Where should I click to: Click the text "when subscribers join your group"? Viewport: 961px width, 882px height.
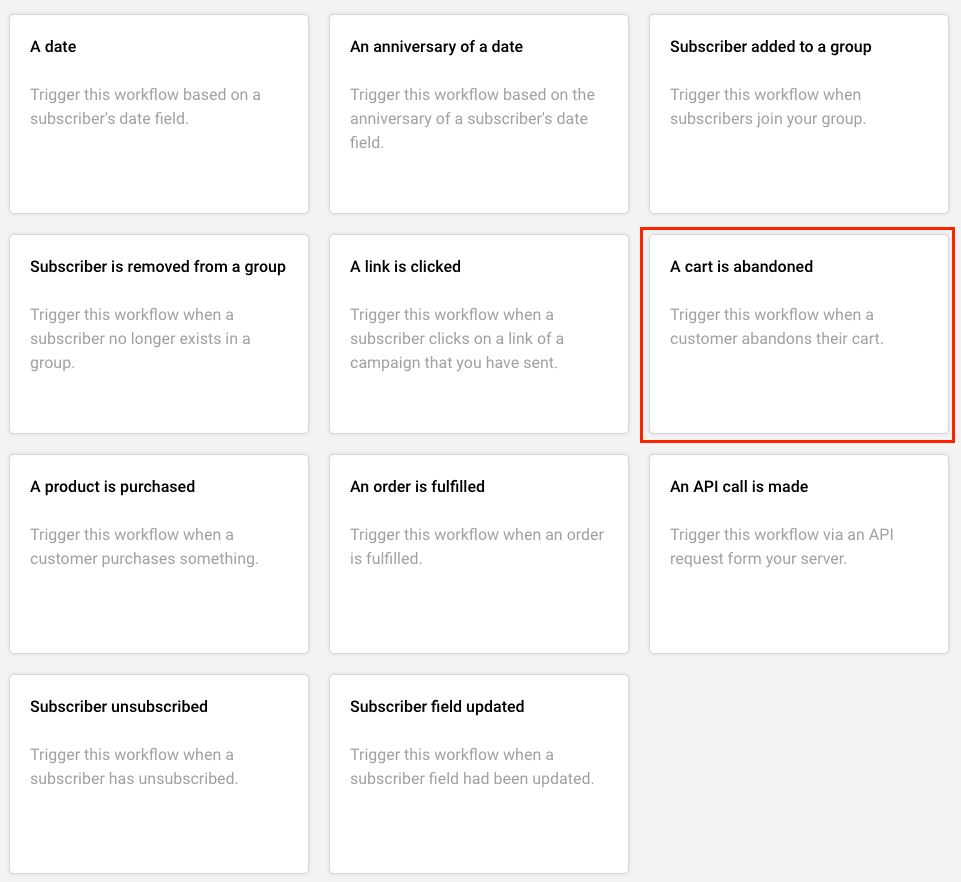(x=767, y=107)
